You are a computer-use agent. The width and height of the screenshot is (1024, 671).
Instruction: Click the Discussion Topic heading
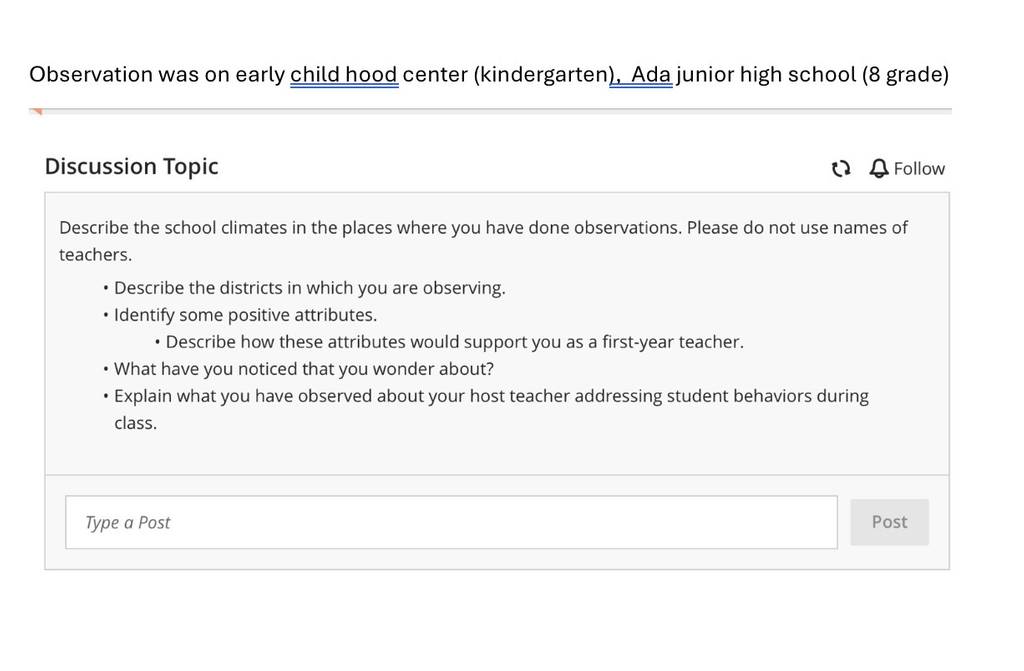click(x=131, y=167)
